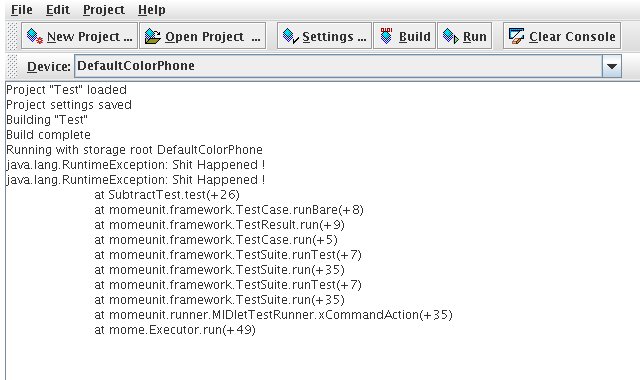Click the Clear Console eraser icon
Image resolution: width=640 pixels, height=380 pixels.
516,36
